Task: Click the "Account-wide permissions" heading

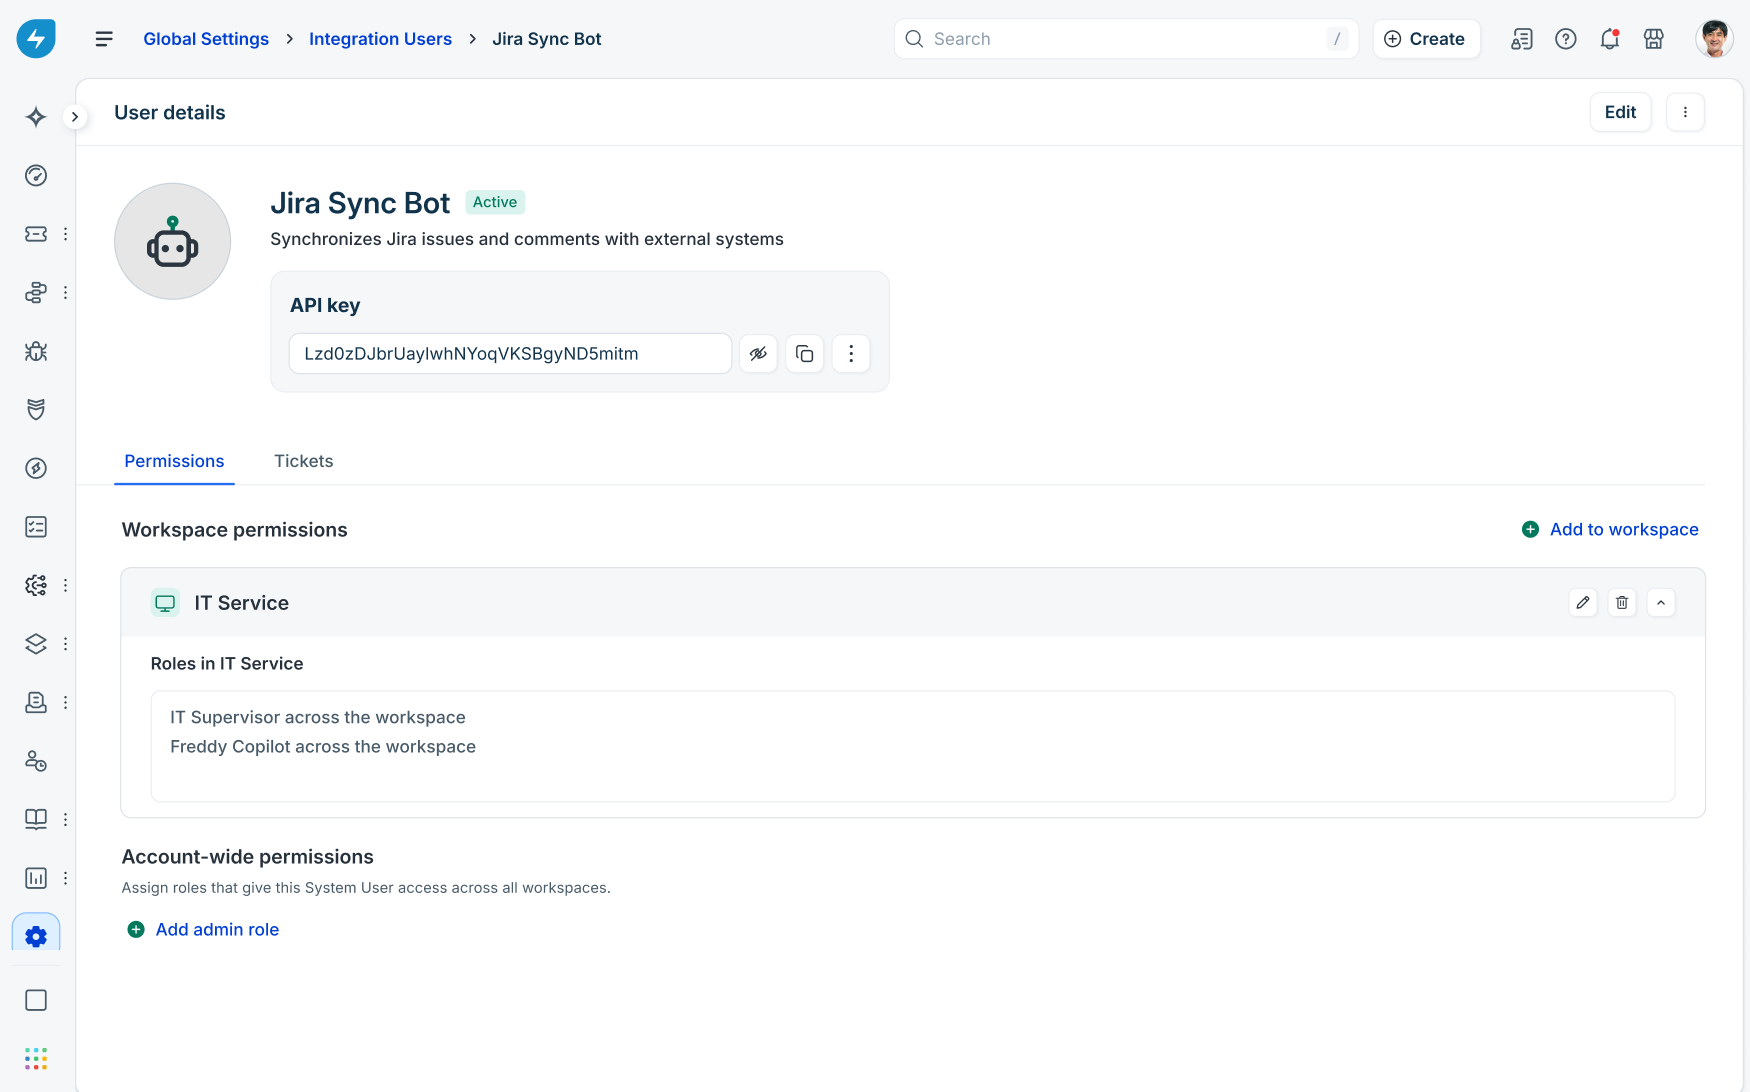Action: point(248,857)
